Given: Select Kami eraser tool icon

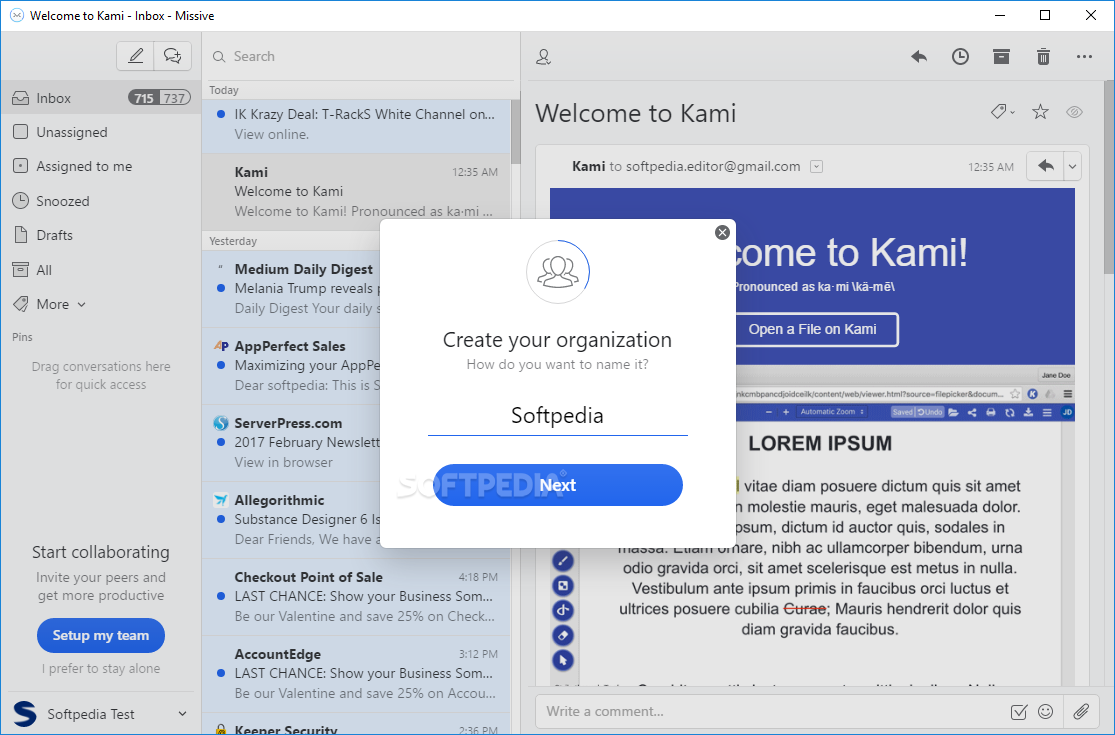Looking at the screenshot, I should point(562,635).
